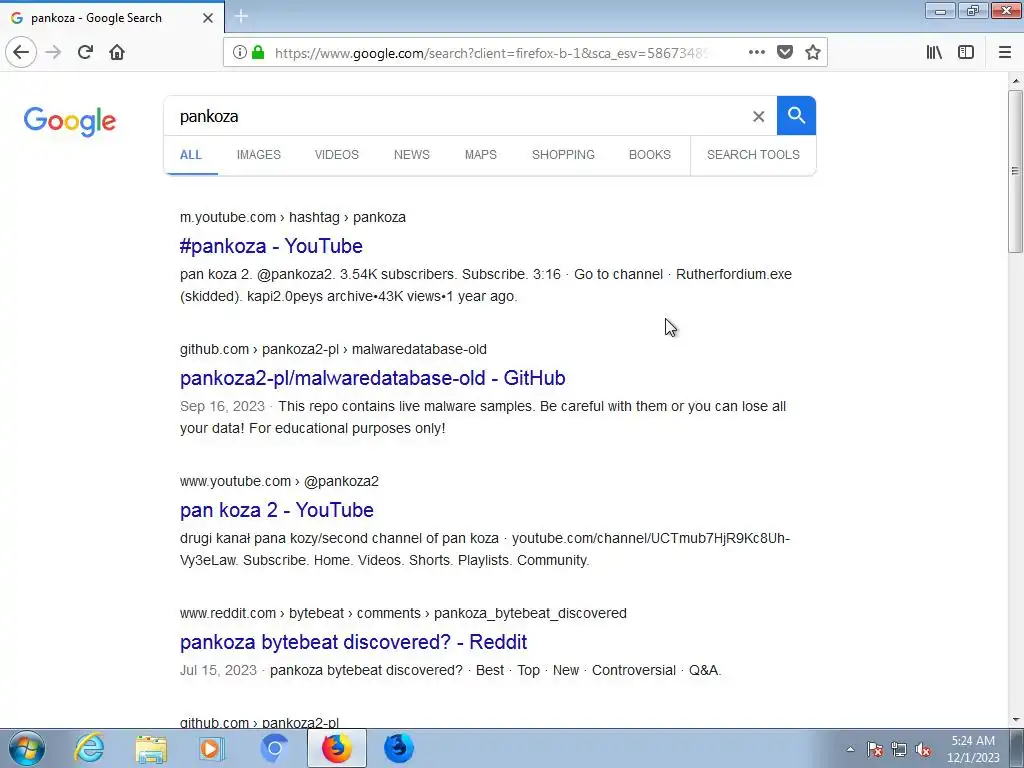Click the green padlock security icon
This screenshot has width=1024, height=768.
[258, 52]
